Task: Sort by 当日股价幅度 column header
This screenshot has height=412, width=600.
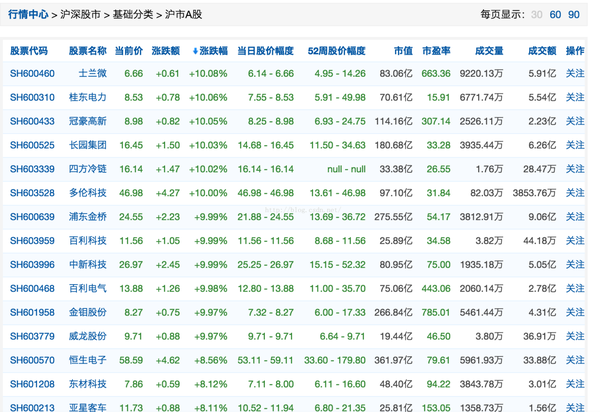Action: 266,51
